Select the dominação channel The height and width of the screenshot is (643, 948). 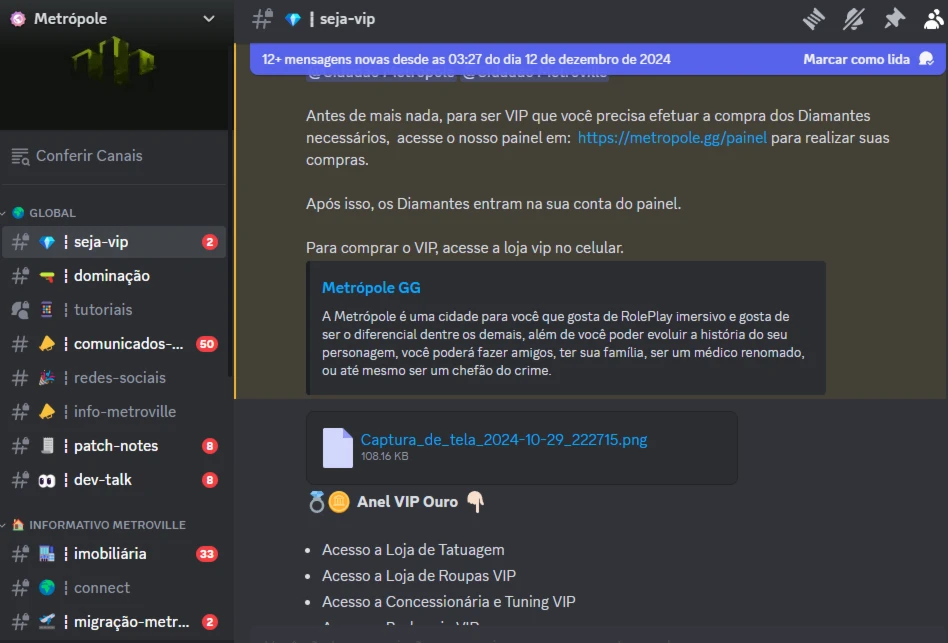(x=114, y=276)
